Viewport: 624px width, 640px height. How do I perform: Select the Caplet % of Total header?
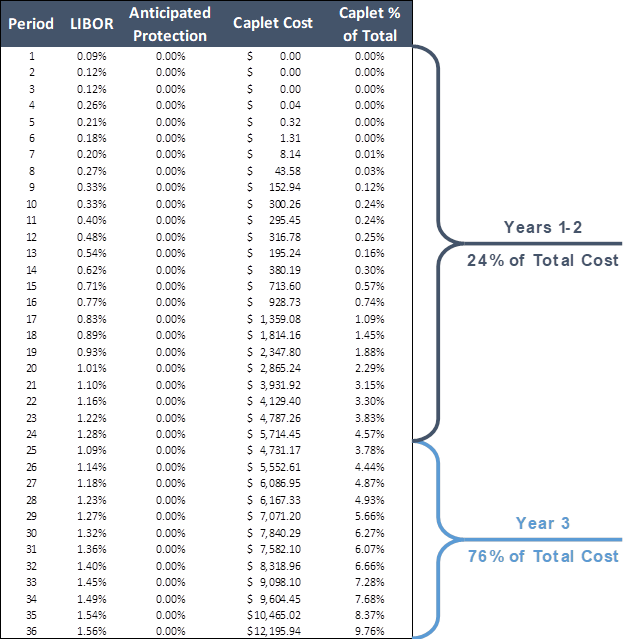(x=369, y=24)
